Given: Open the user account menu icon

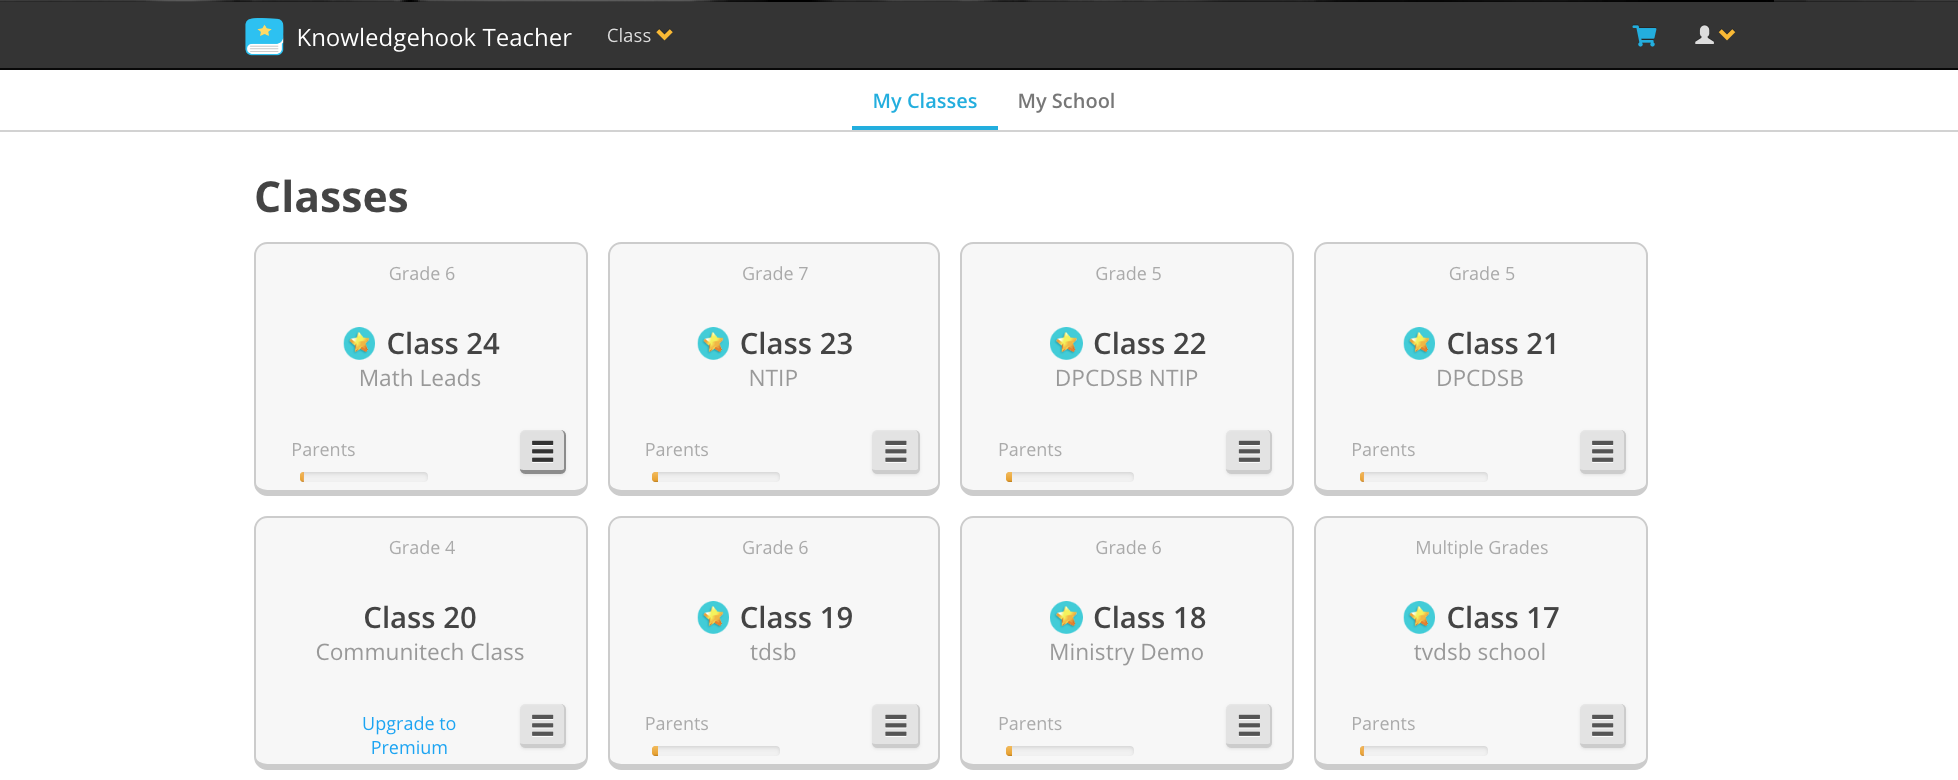Looking at the screenshot, I should tap(1715, 35).
